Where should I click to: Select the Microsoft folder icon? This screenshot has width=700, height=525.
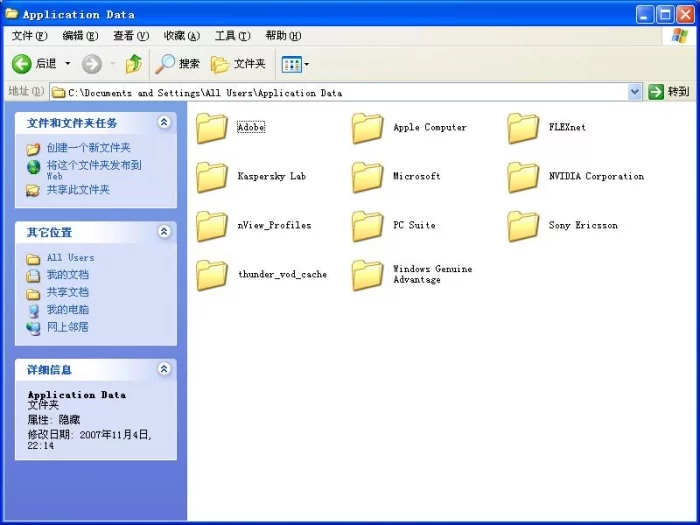(x=367, y=177)
